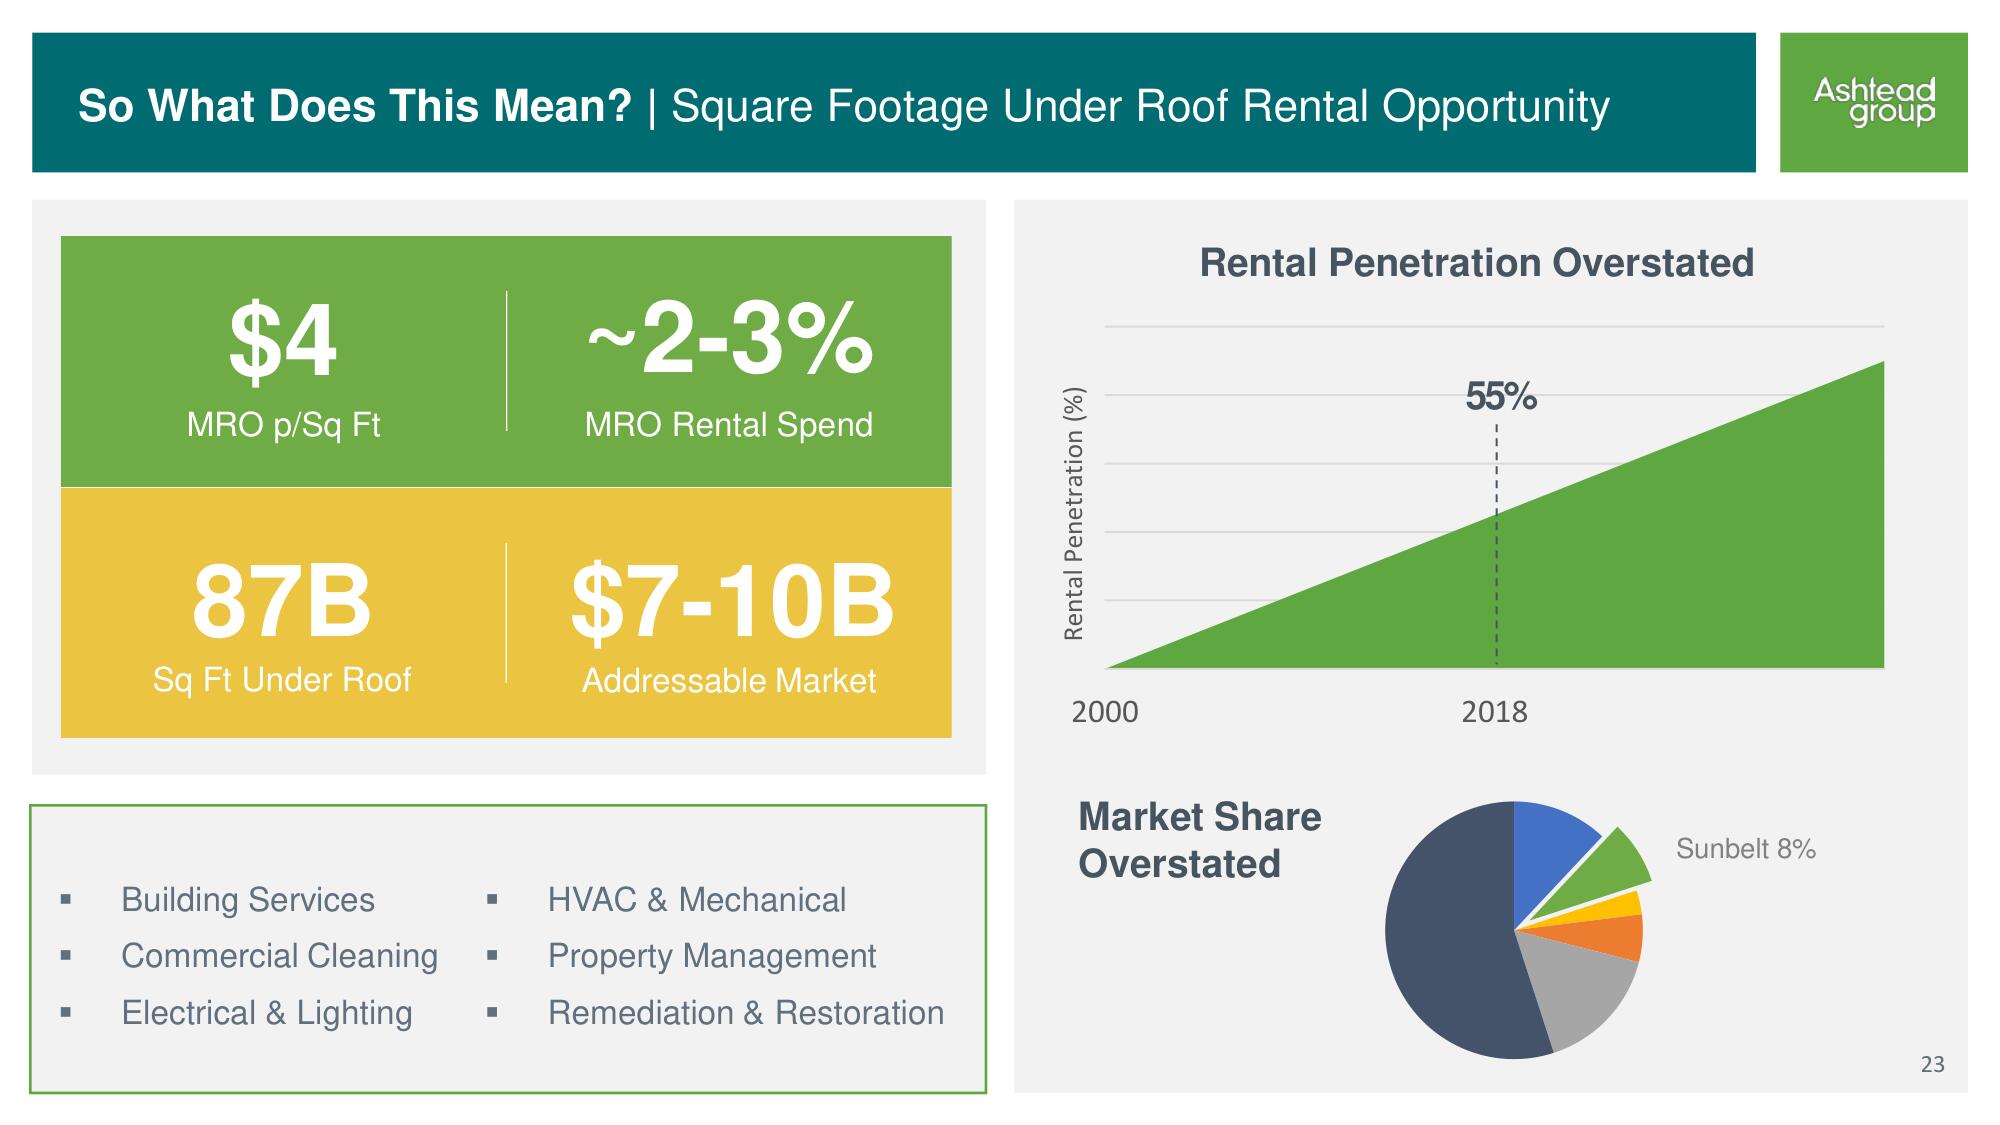Select the '~2-3%' figure
This screenshot has height=1125, width=2000.
[729, 339]
